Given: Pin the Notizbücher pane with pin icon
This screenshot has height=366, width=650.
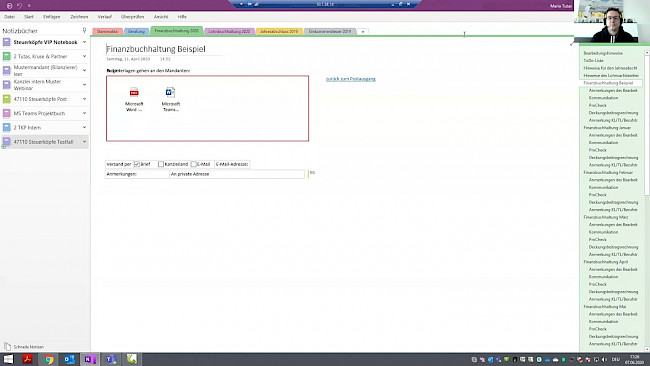Looking at the screenshot, I should pos(84,30).
